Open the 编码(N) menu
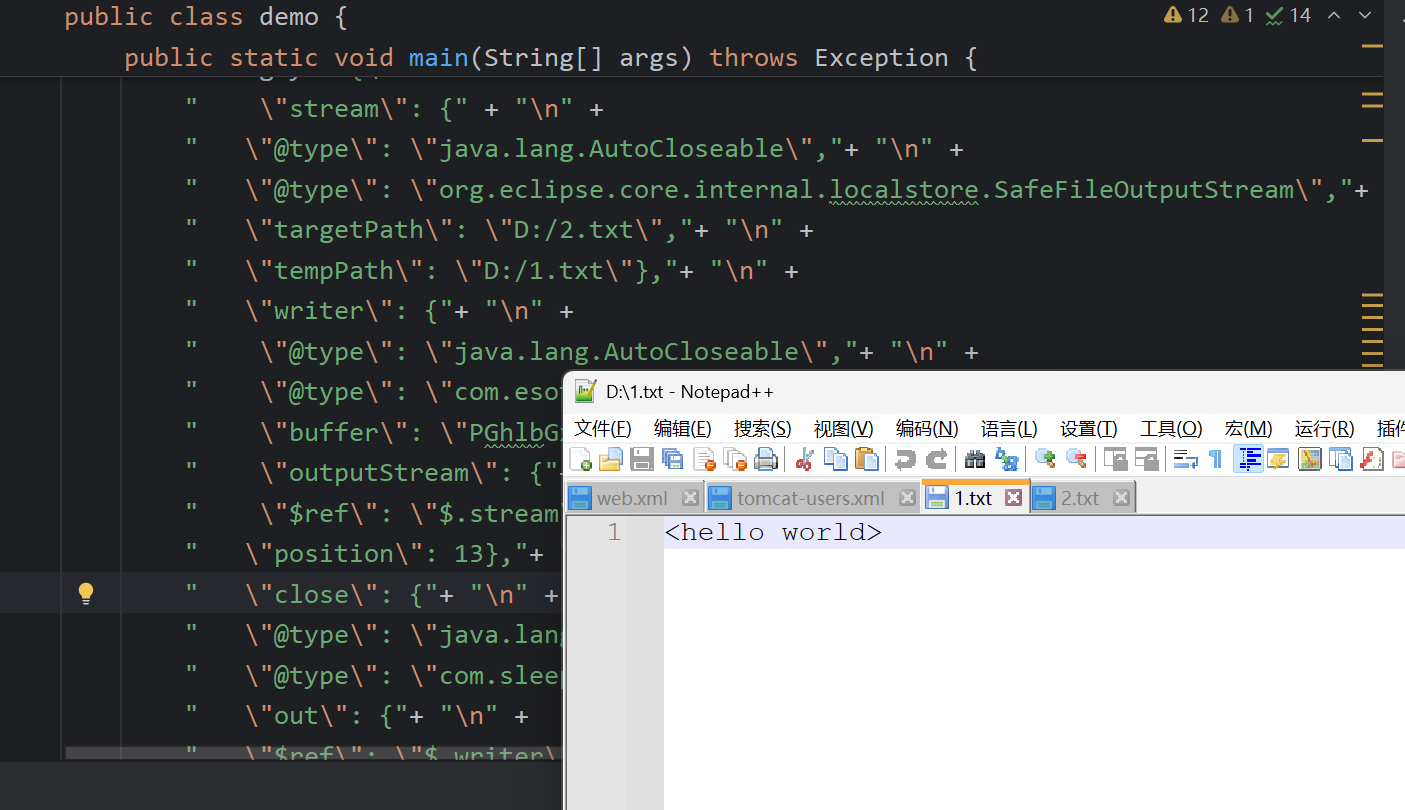Image resolution: width=1405 pixels, height=810 pixels. pyautogui.click(x=927, y=429)
